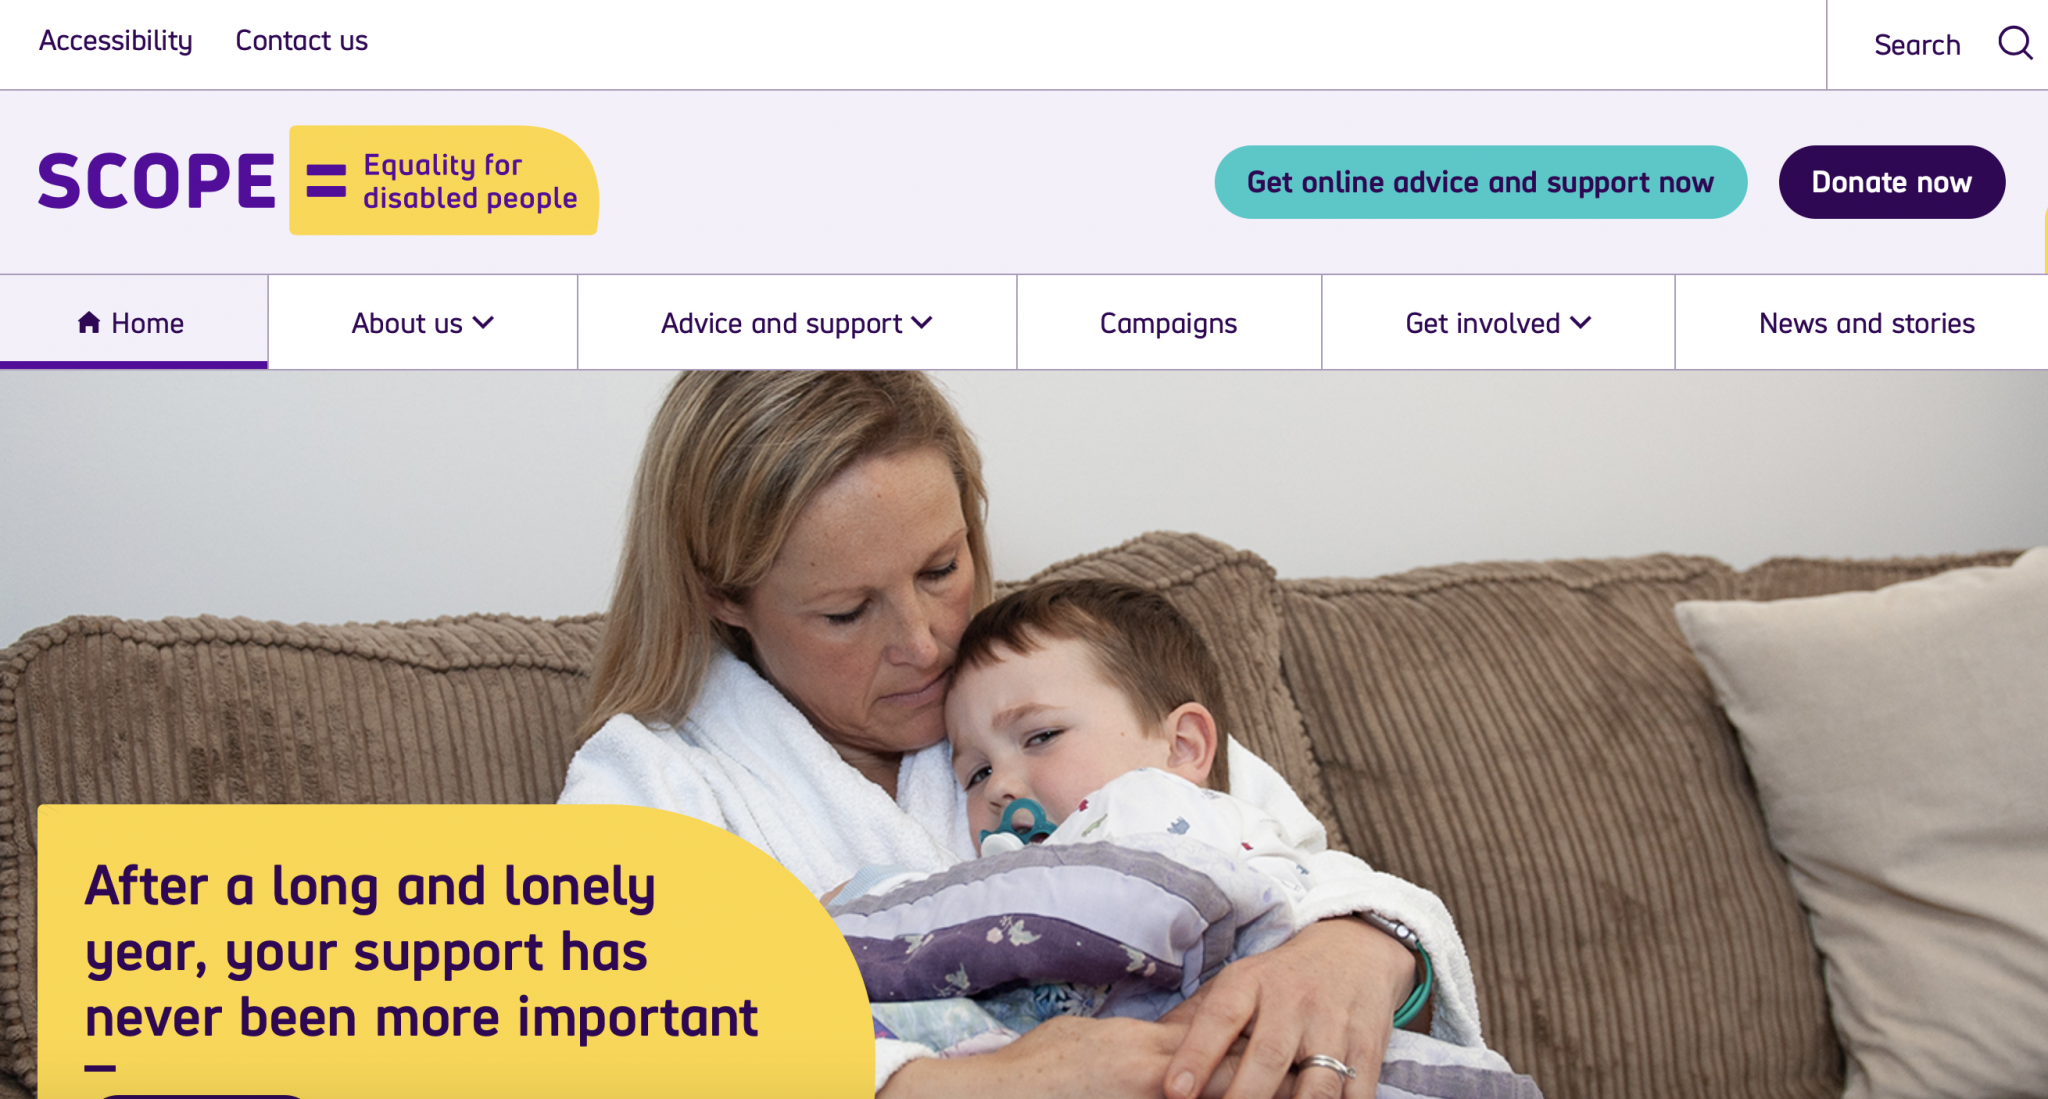Screen dimensions: 2048x1099
Task: Expand the About us dropdown menu
Action: [421, 321]
